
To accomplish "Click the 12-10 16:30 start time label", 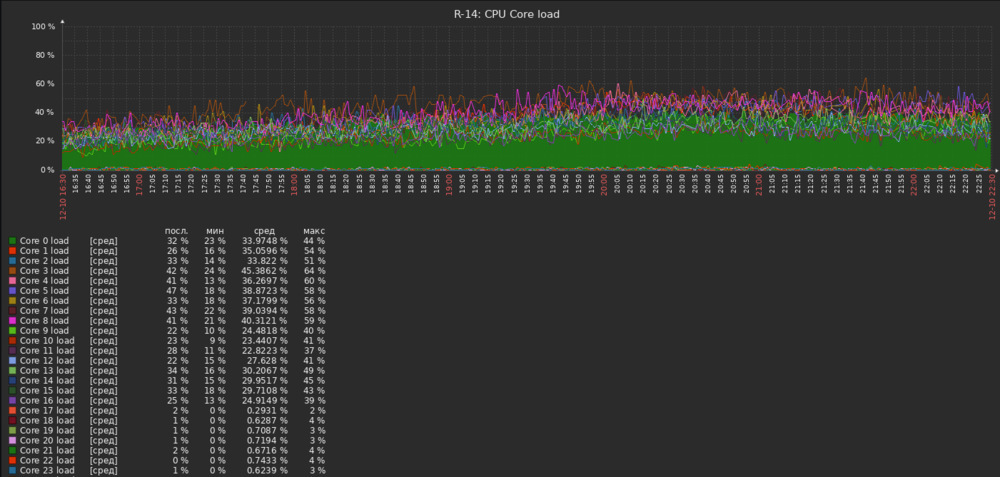I will 62,191.
